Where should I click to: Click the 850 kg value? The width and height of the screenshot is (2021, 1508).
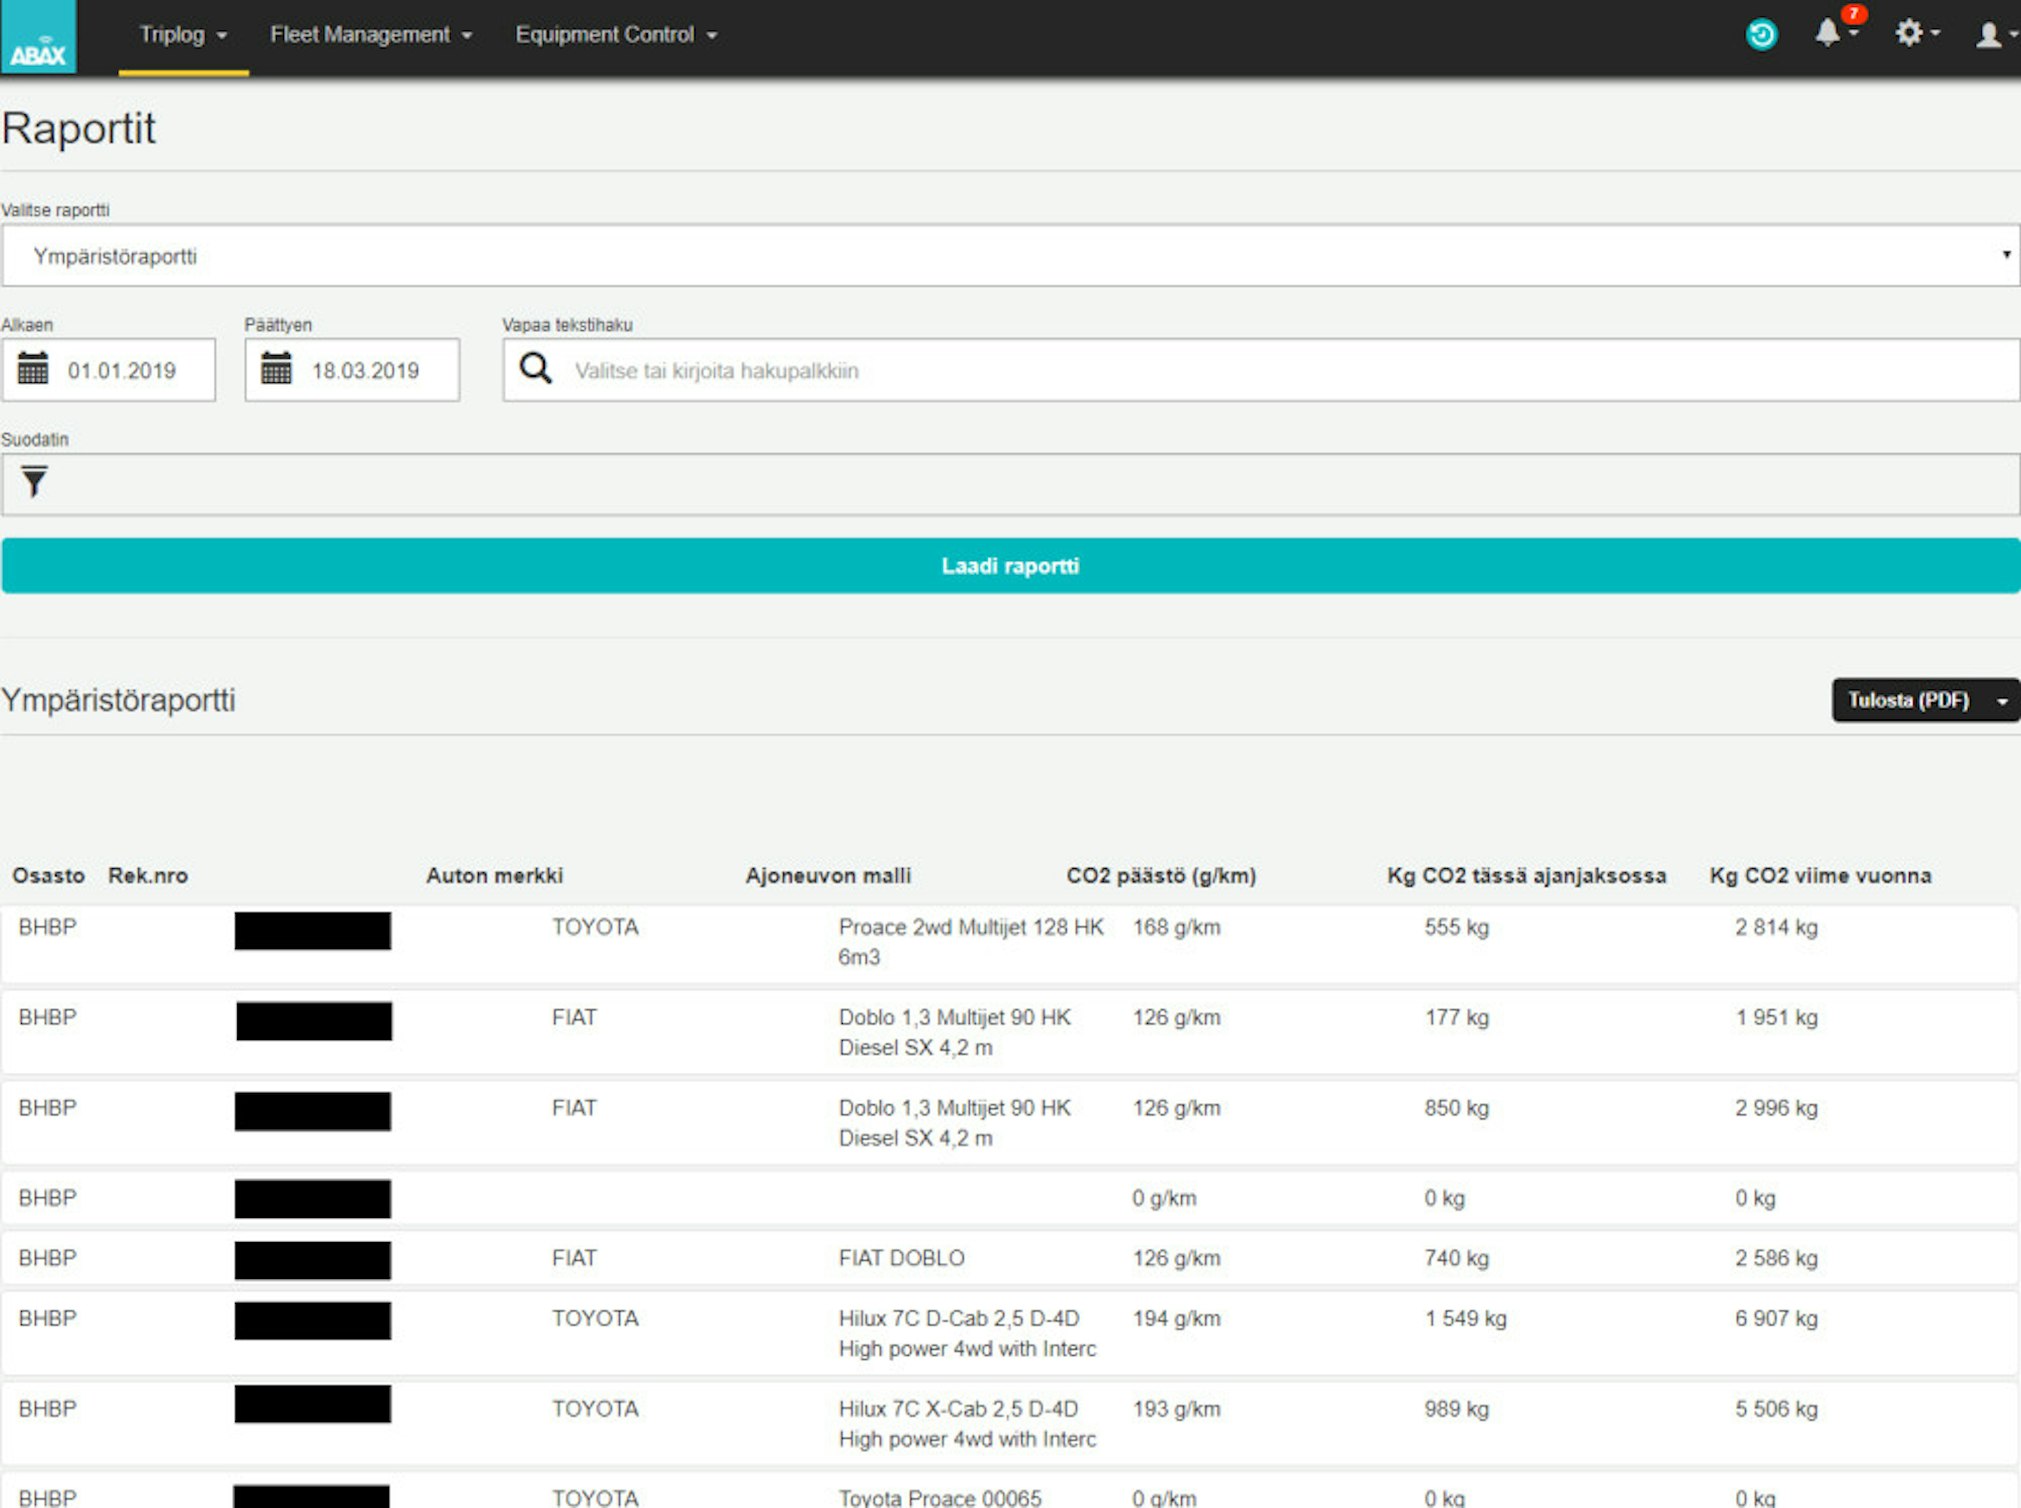point(1456,1108)
